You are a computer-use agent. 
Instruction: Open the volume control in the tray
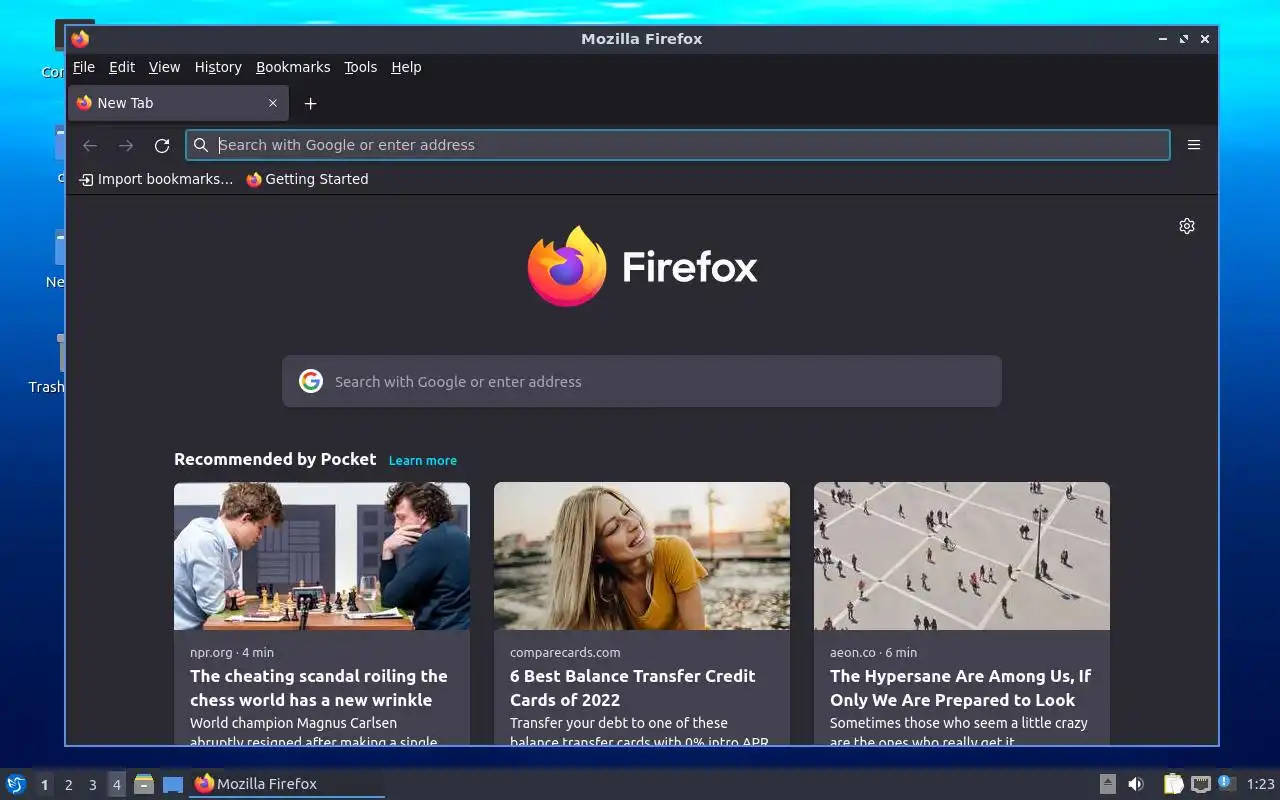tap(1136, 784)
